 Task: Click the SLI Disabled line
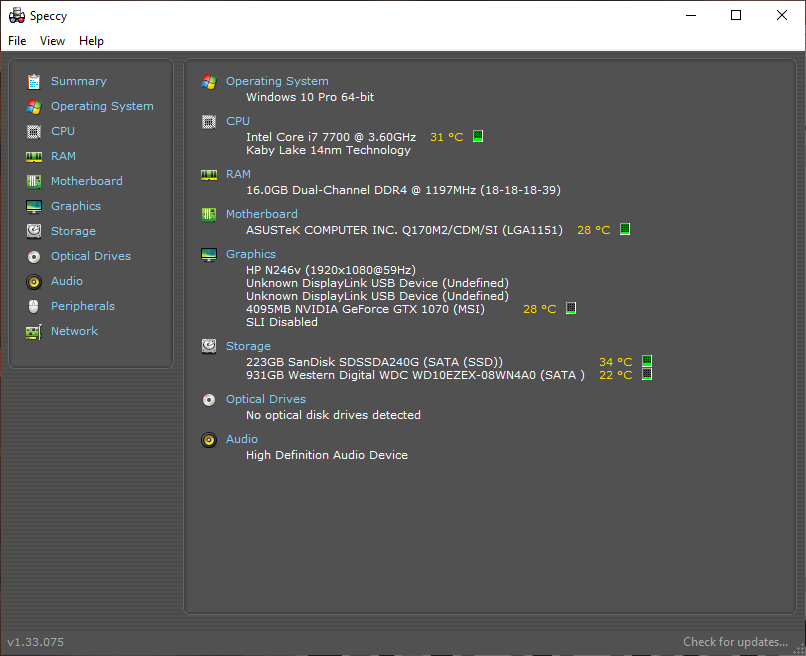click(282, 322)
